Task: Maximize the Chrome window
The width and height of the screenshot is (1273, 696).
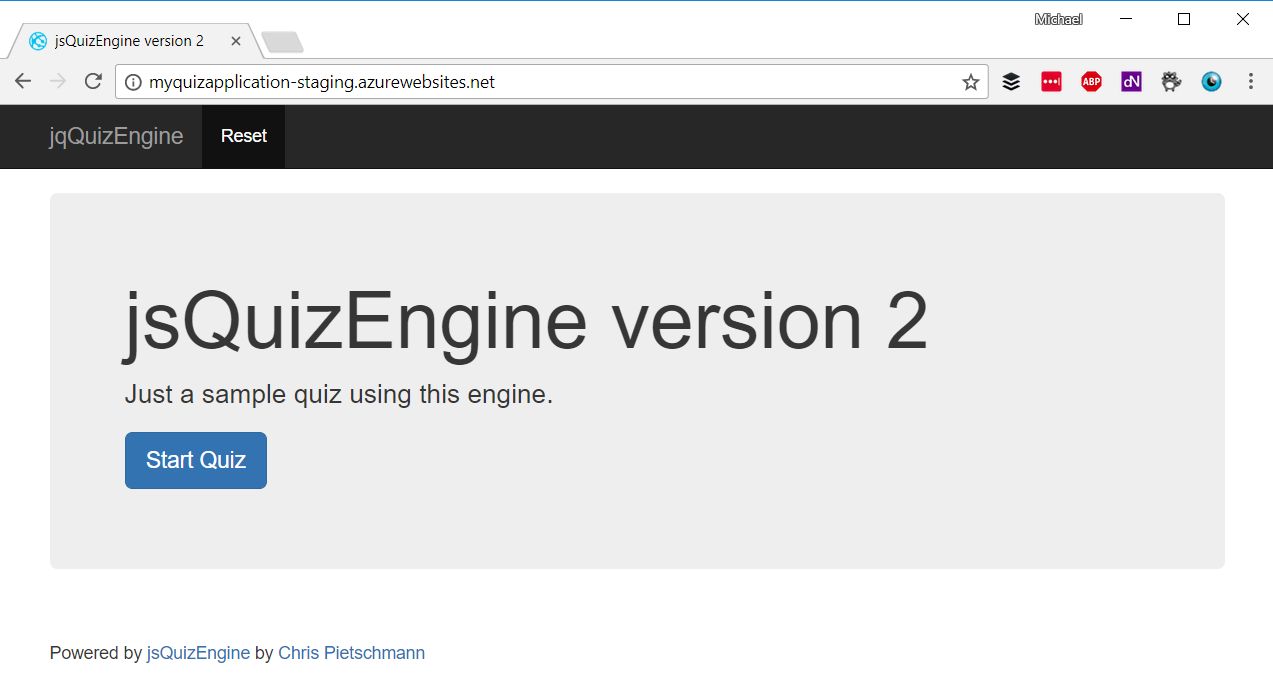Action: (1184, 19)
